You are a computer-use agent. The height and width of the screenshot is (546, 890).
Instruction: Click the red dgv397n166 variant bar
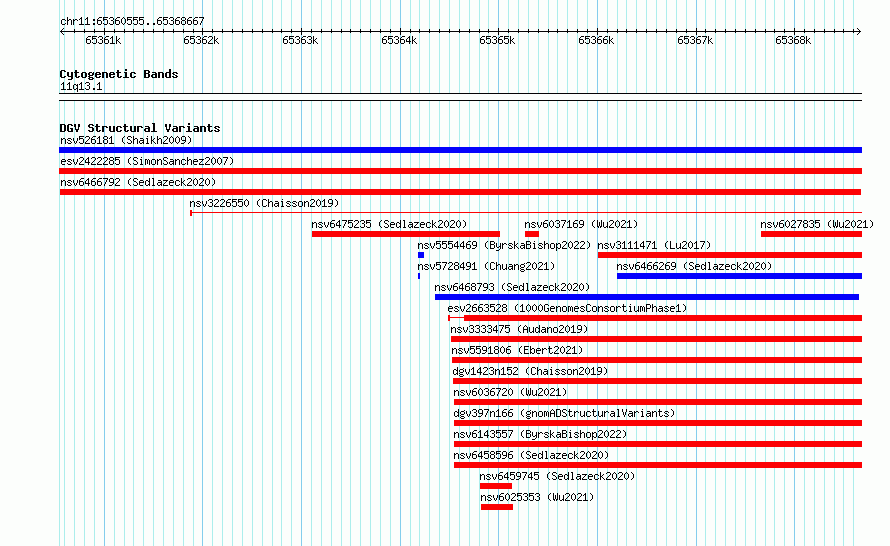(658, 423)
